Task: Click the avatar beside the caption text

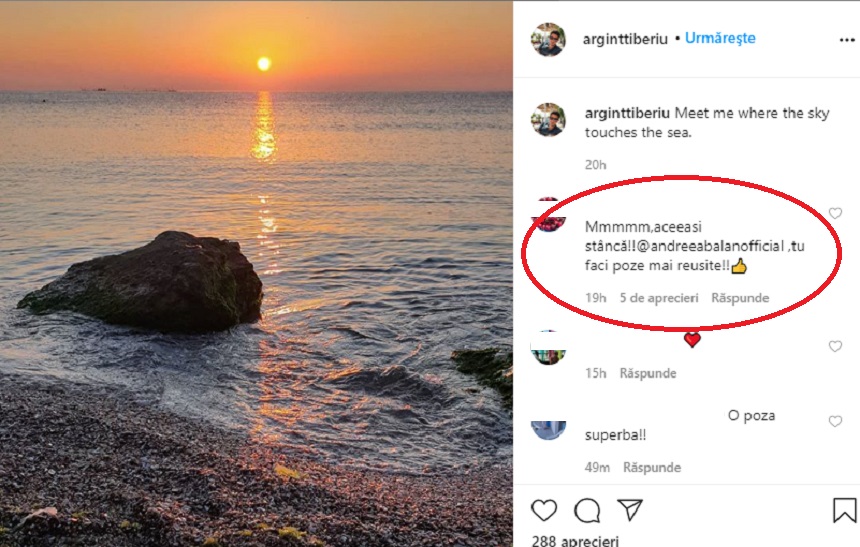Action: point(548,120)
